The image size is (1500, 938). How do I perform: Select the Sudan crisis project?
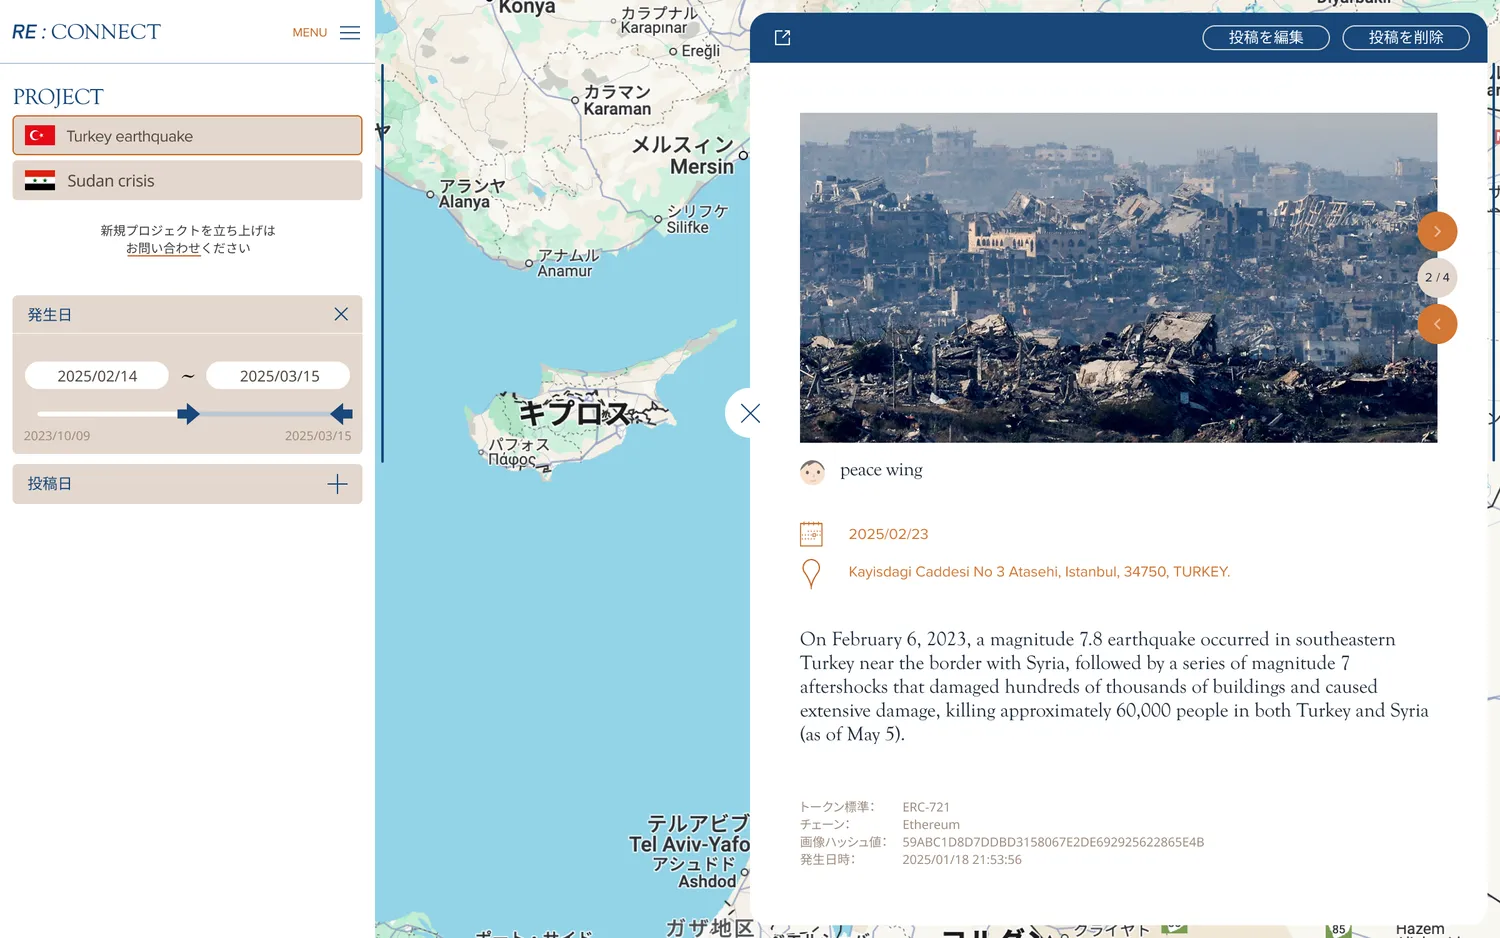tap(187, 181)
